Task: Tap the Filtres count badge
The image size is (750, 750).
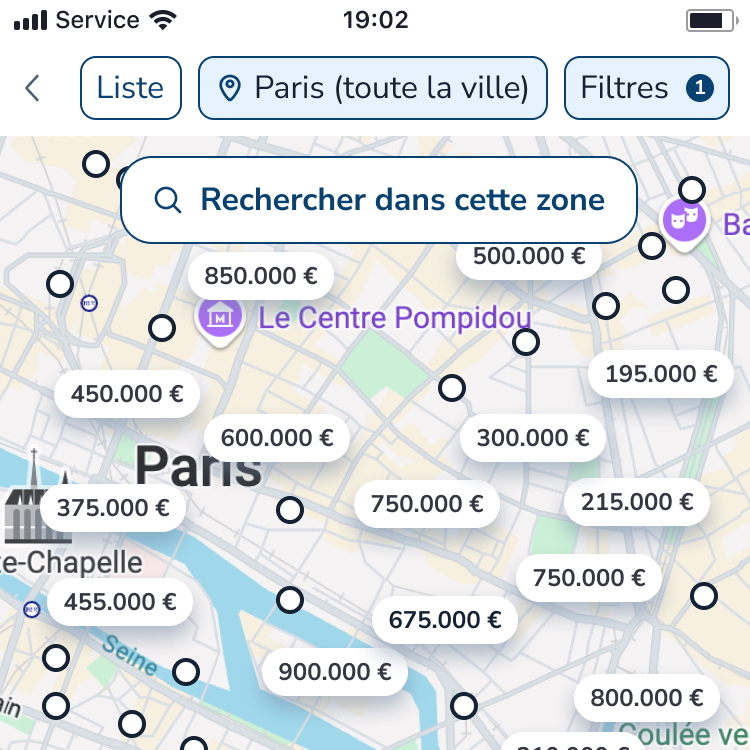Action: click(x=700, y=88)
